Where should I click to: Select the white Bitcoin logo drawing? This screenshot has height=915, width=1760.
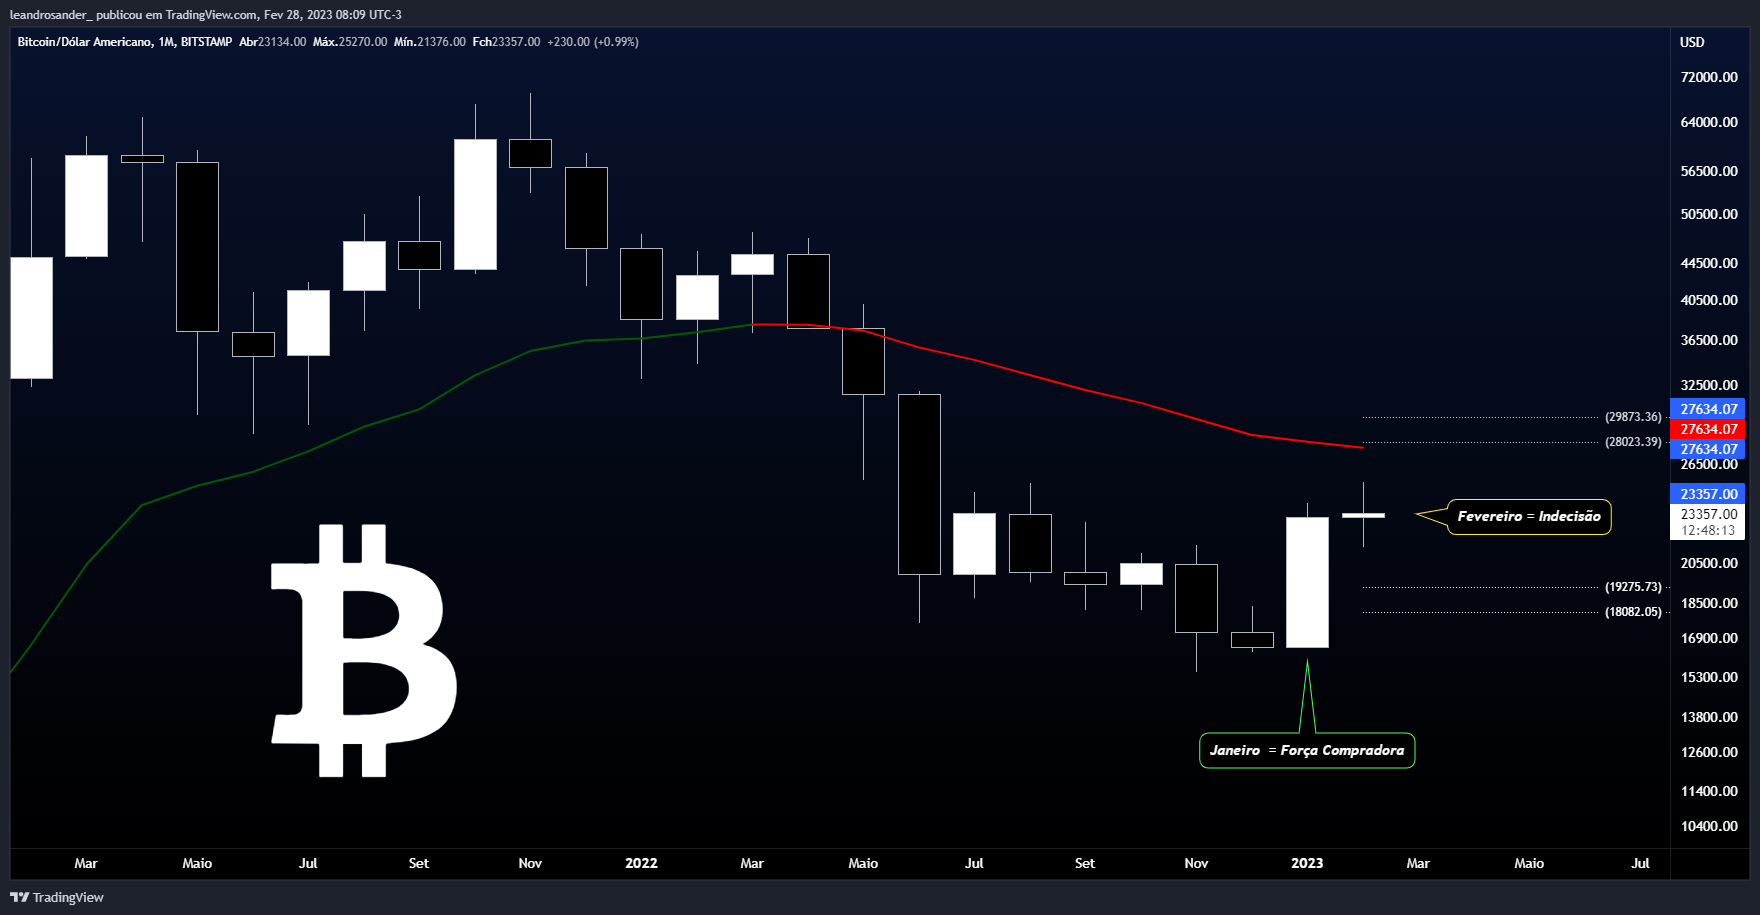pyautogui.click(x=364, y=650)
